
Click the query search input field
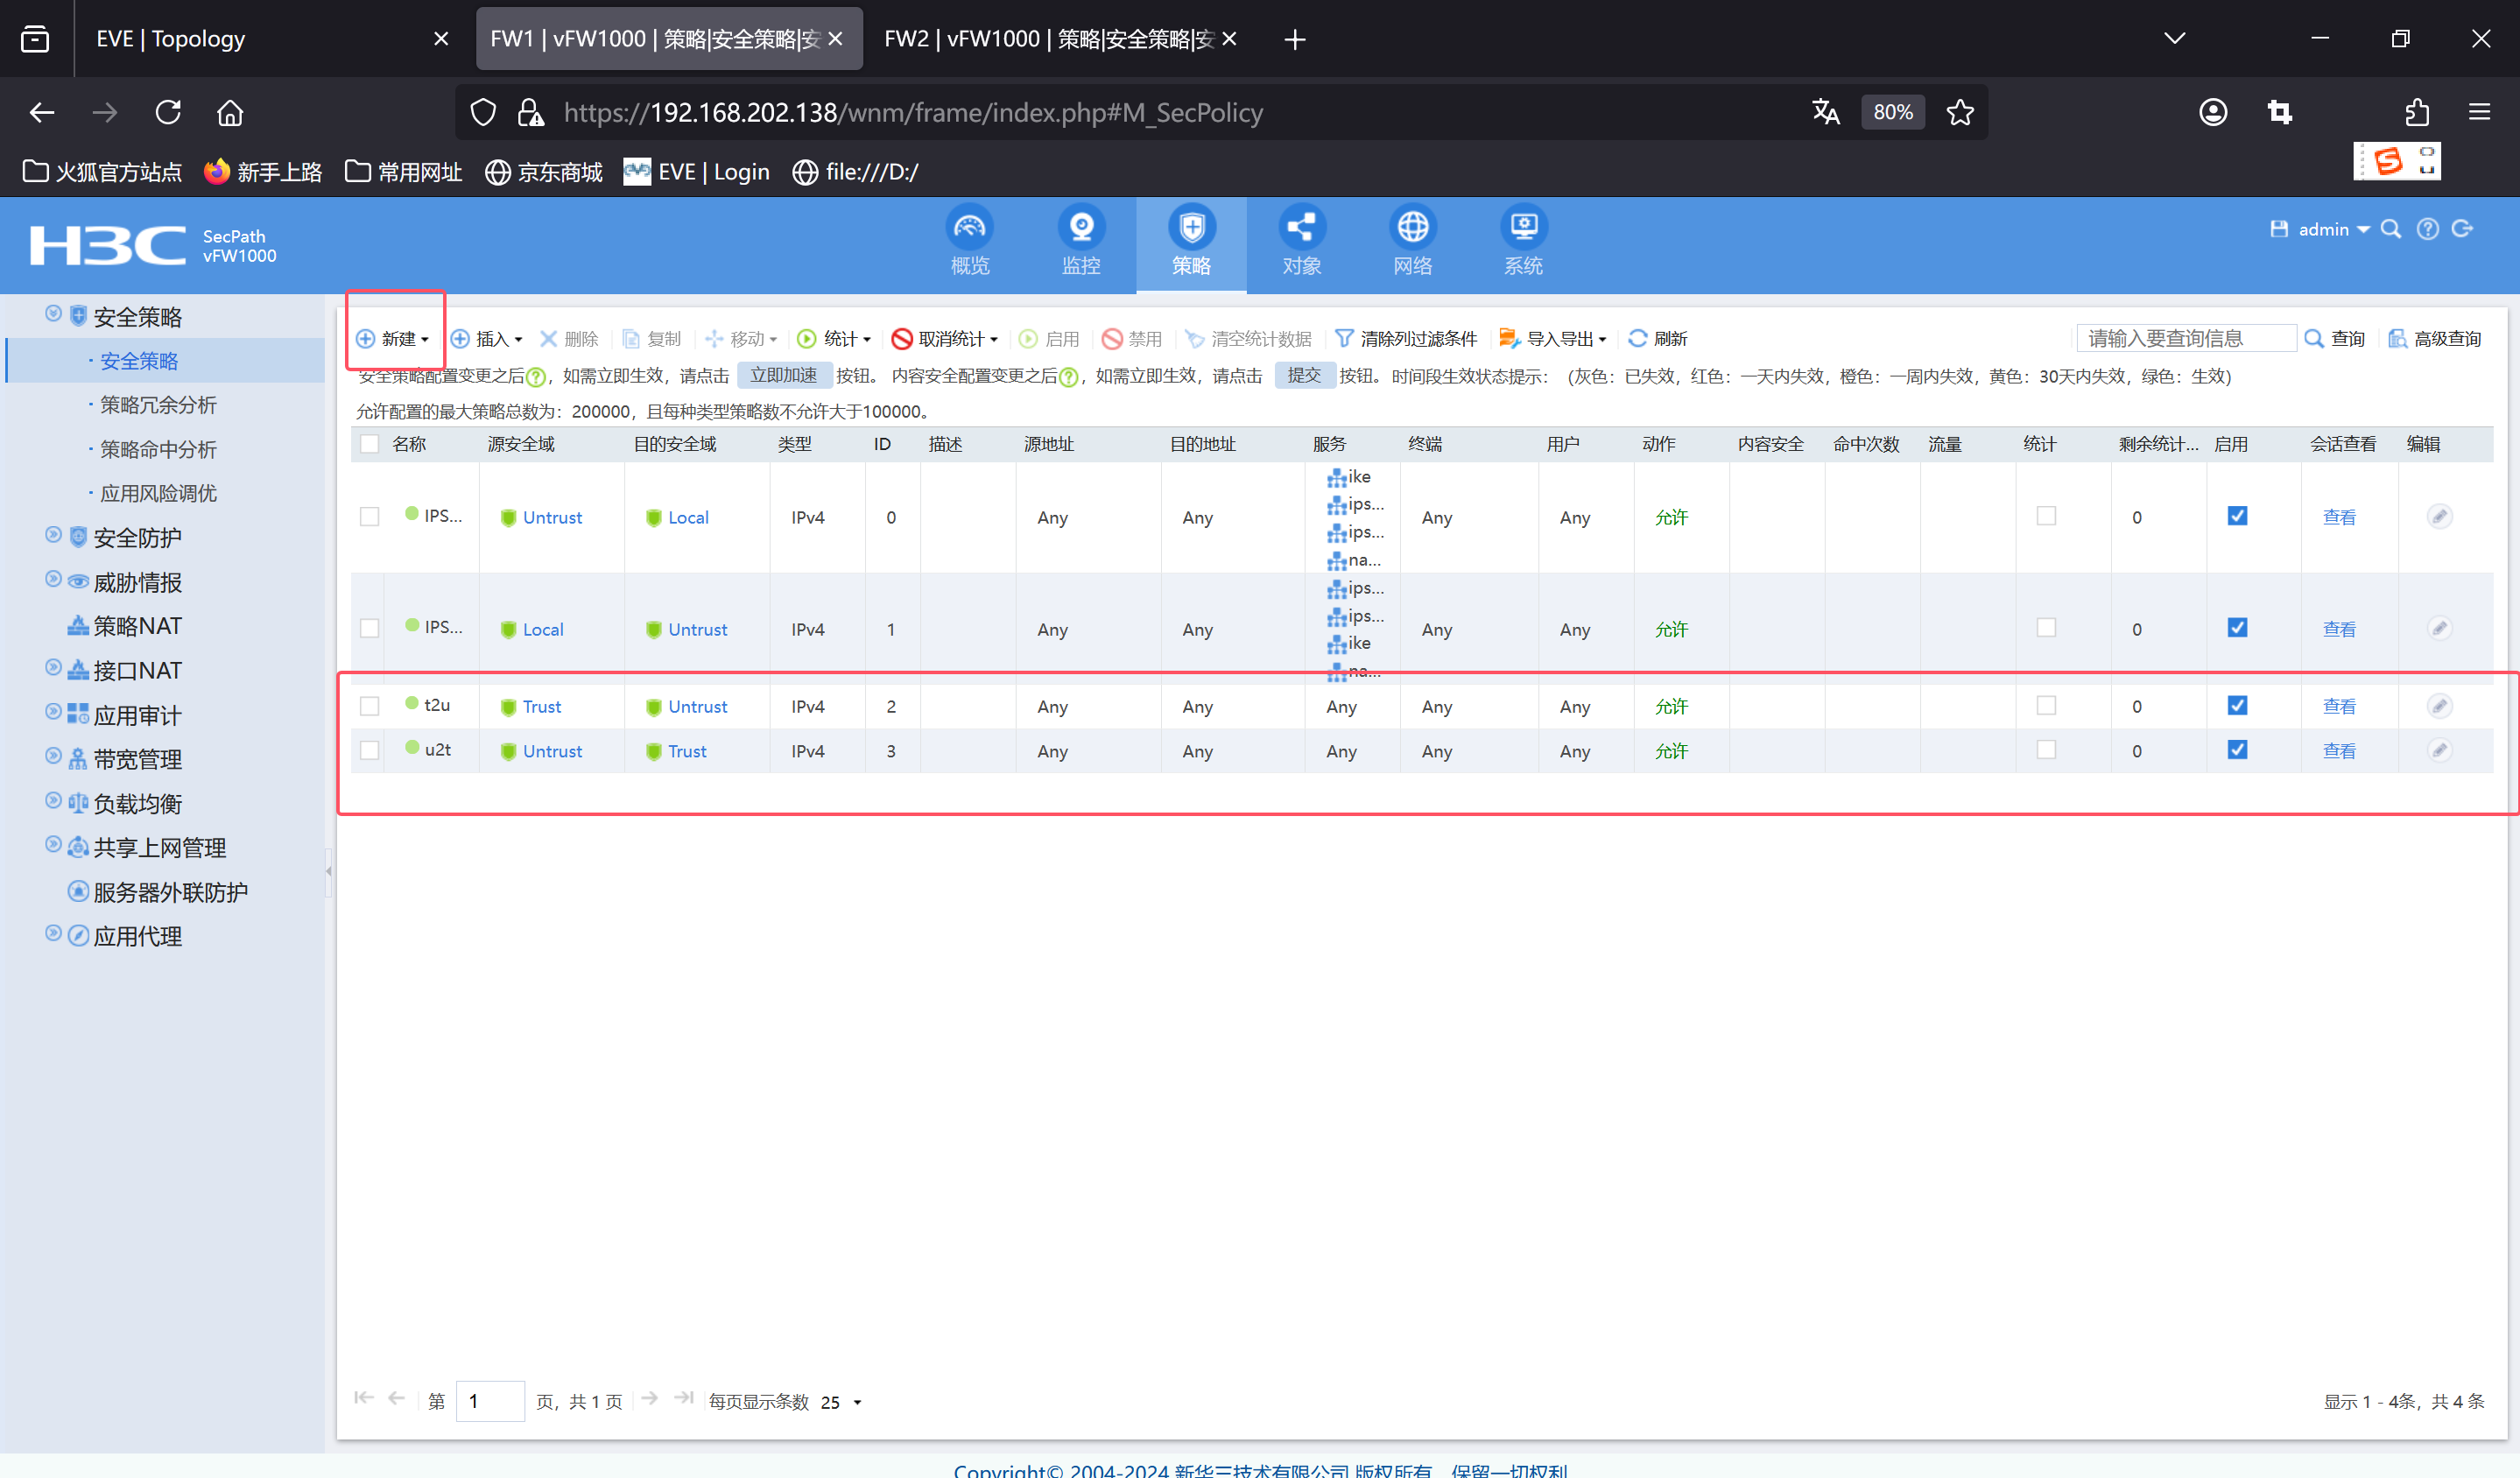click(x=2185, y=339)
